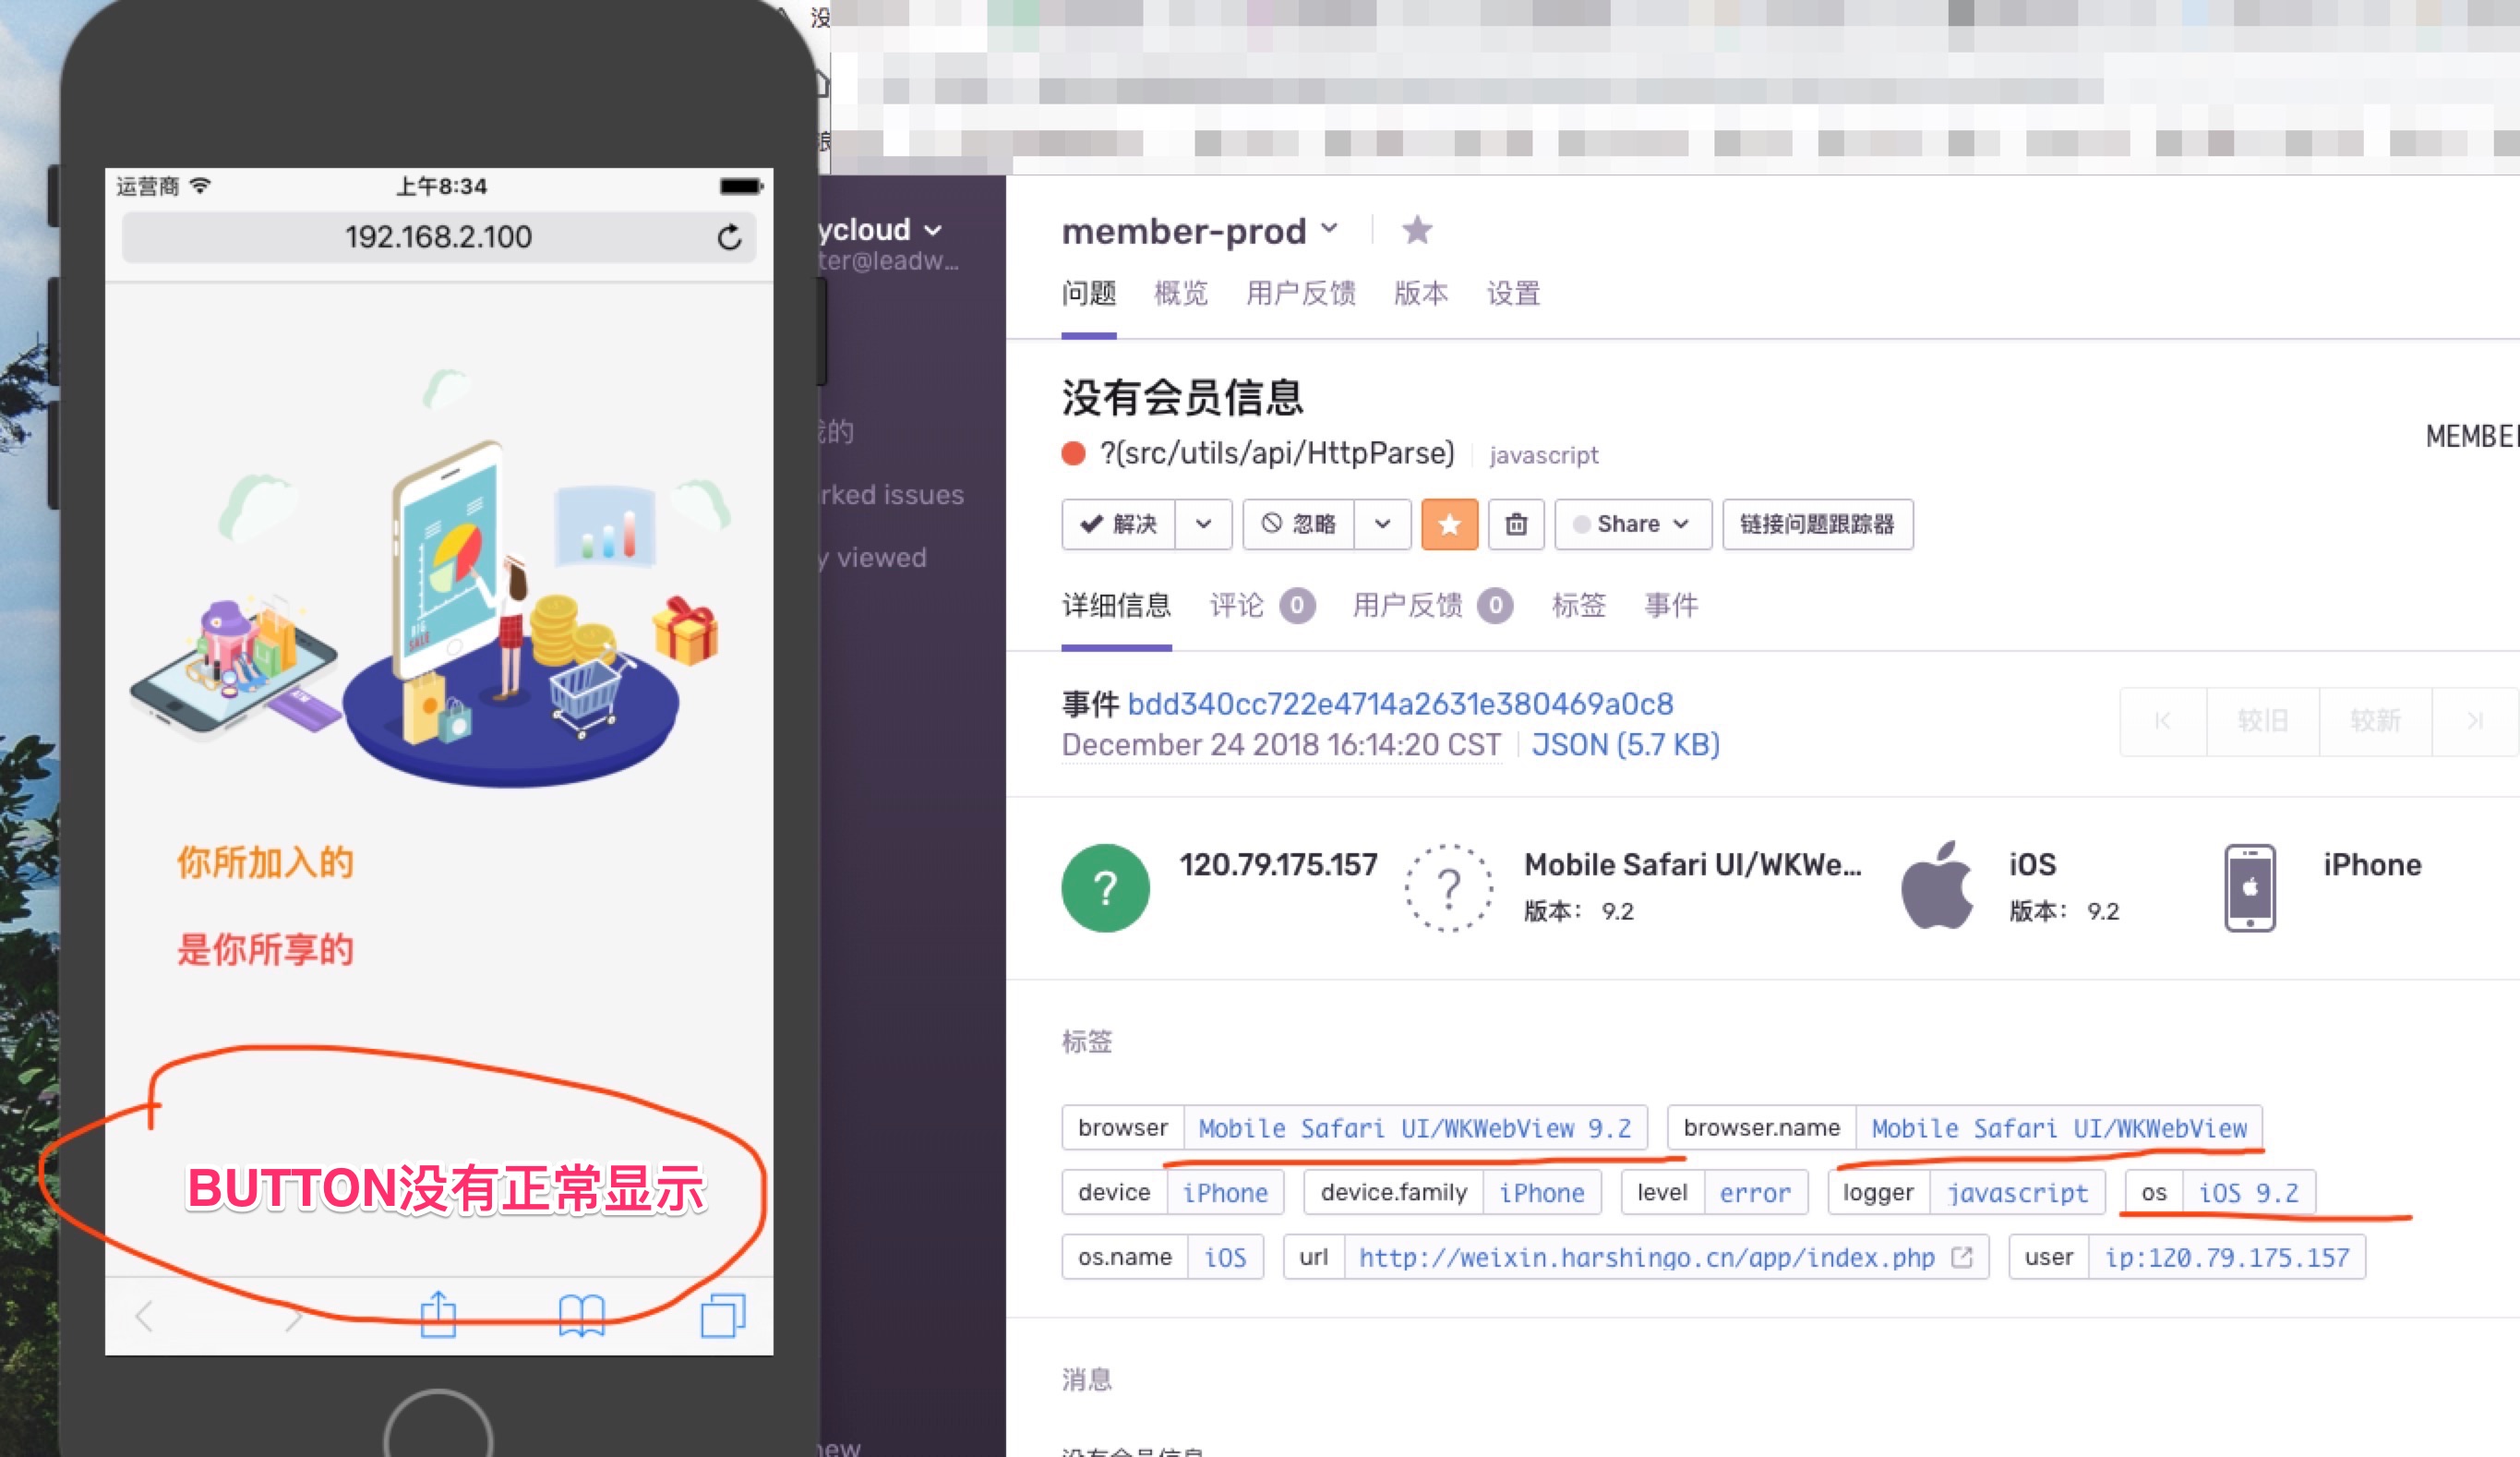Viewport: 2520px width, 1457px height.
Task: Expand the organization dropdown in sidebar
Action: click(x=932, y=231)
